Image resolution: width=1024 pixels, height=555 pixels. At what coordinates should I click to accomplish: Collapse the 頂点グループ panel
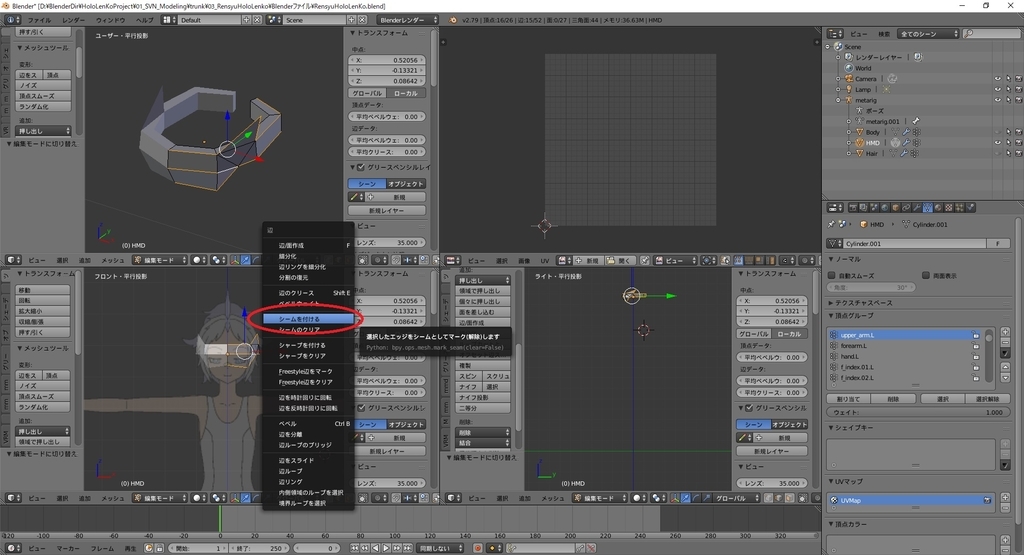point(831,315)
